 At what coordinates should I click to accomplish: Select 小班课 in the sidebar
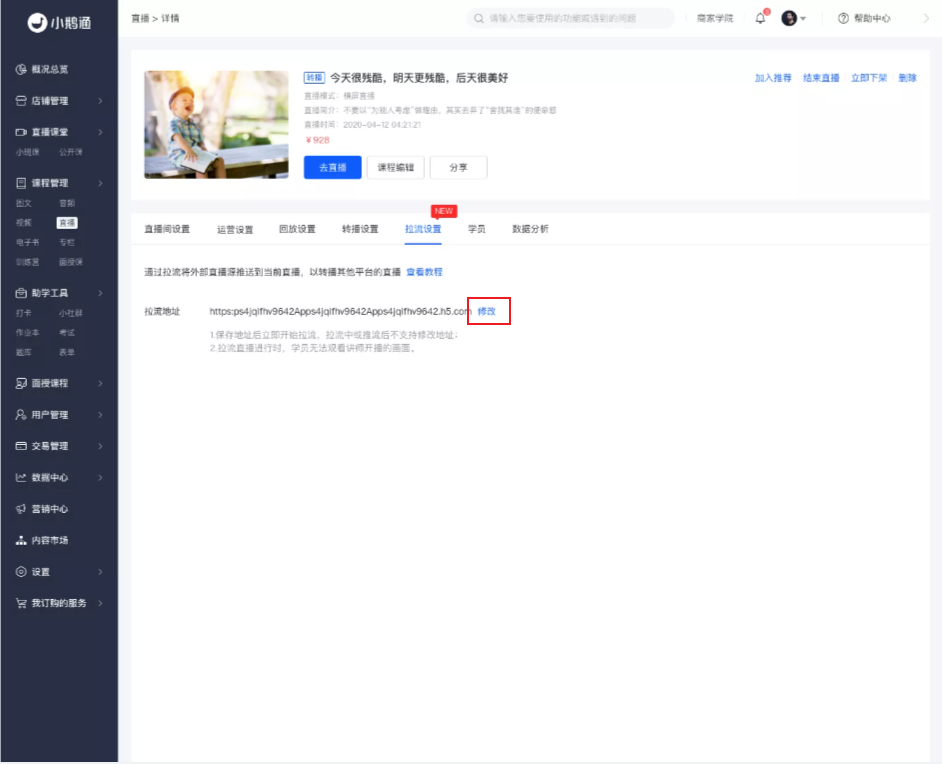coord(28,152)
